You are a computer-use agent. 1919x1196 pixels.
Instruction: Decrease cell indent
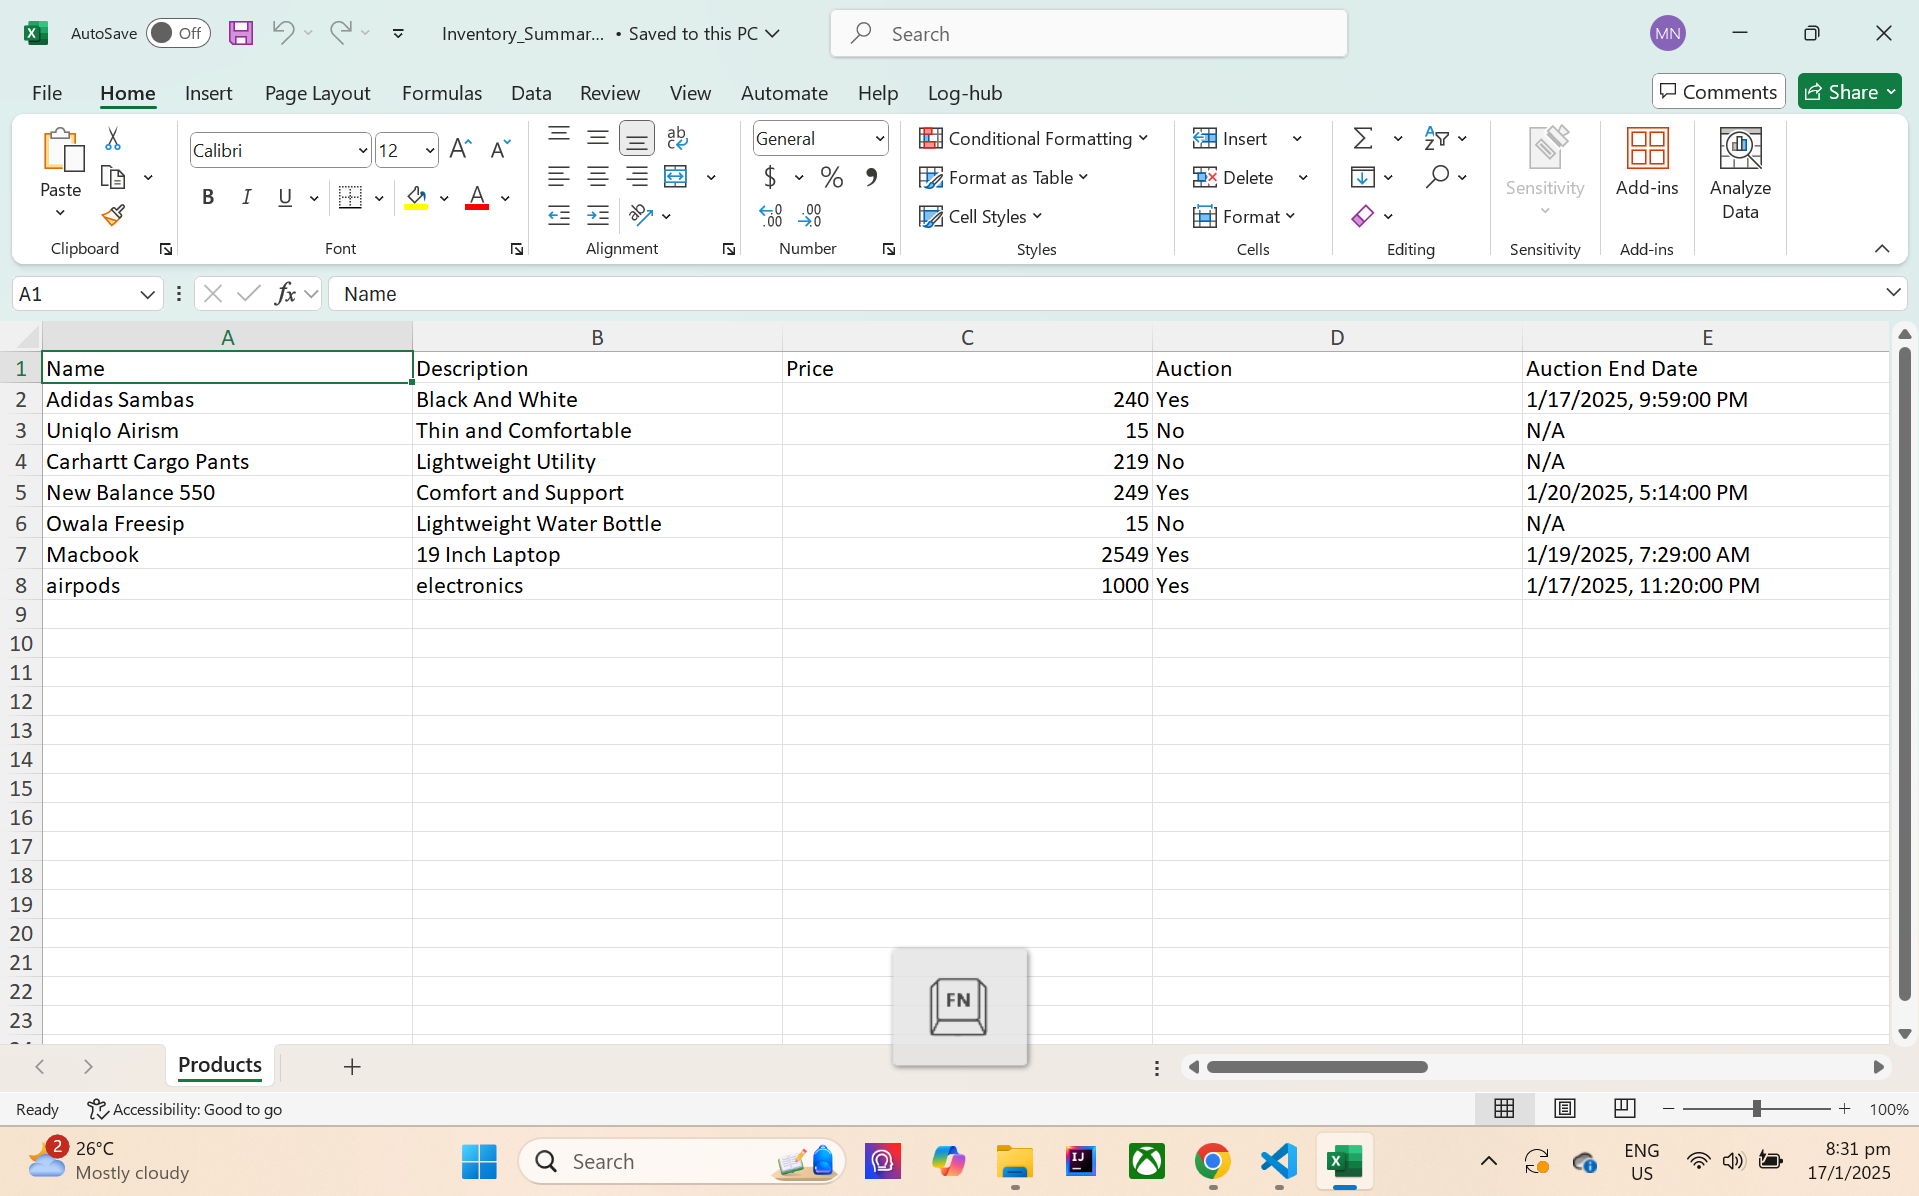point(559,216)
